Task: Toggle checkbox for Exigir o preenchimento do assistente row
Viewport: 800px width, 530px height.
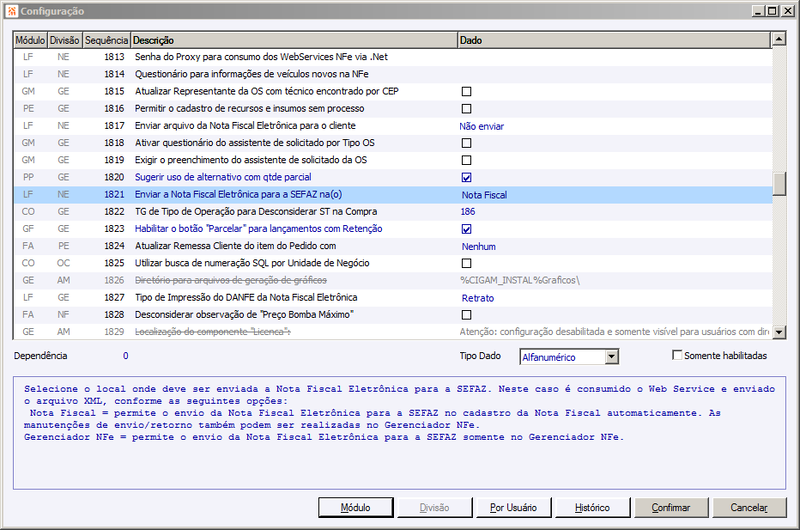Action: tap(466, 160)
